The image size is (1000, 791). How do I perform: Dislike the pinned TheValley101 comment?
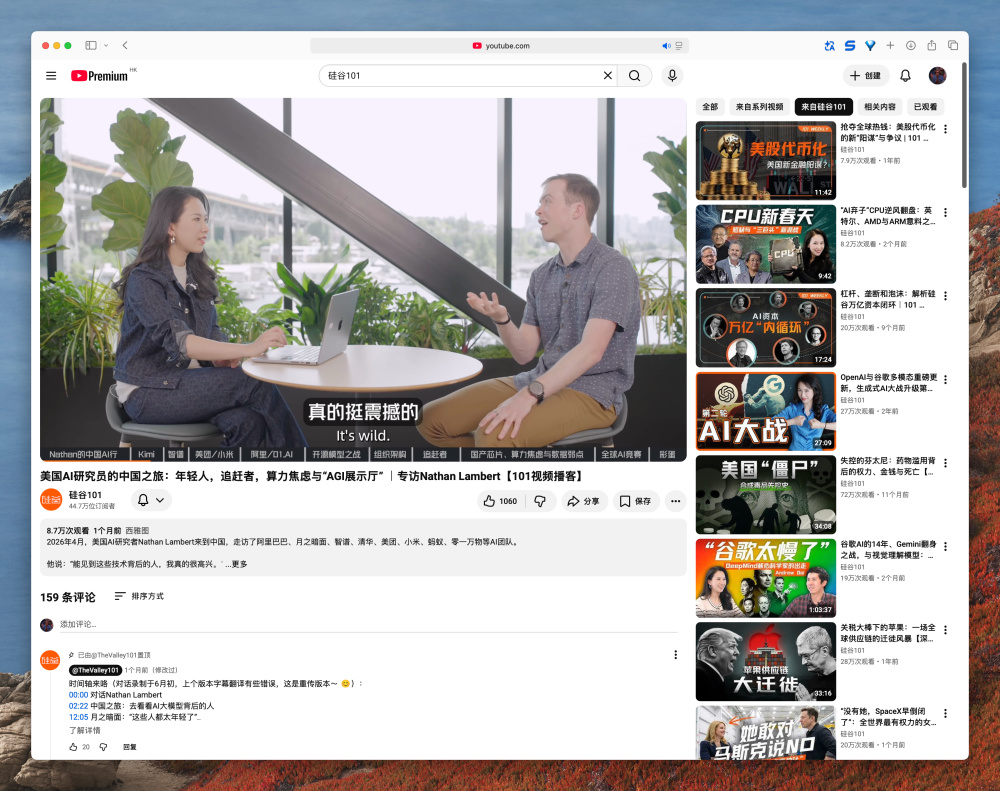pyautogui.click(x=103, y=746)
